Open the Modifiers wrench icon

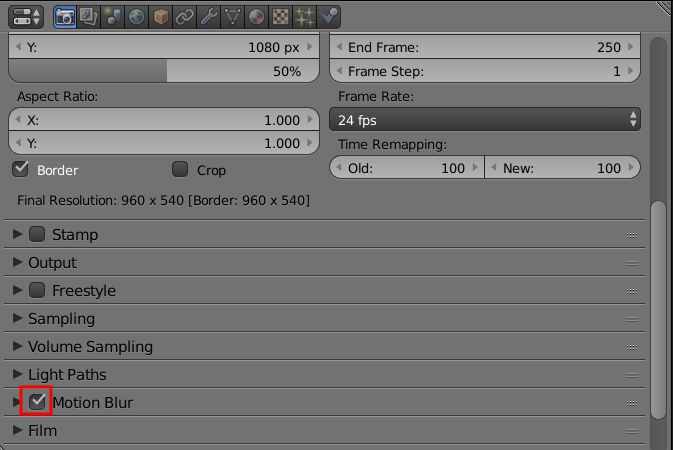(x=209, y=17)
